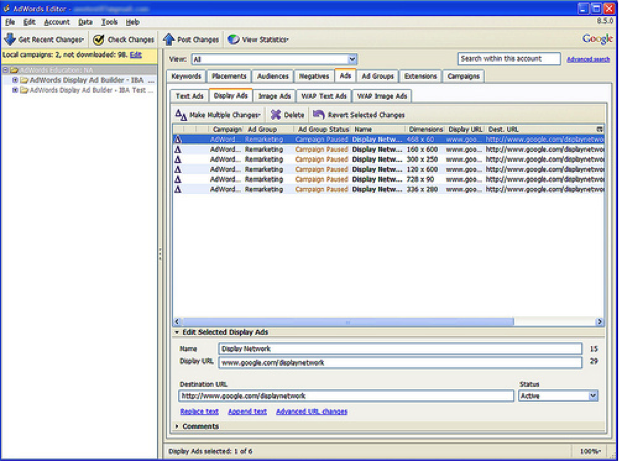Click the Post Changes up-arrow icon
Screen dimensions: 619x461
[169, 39]
